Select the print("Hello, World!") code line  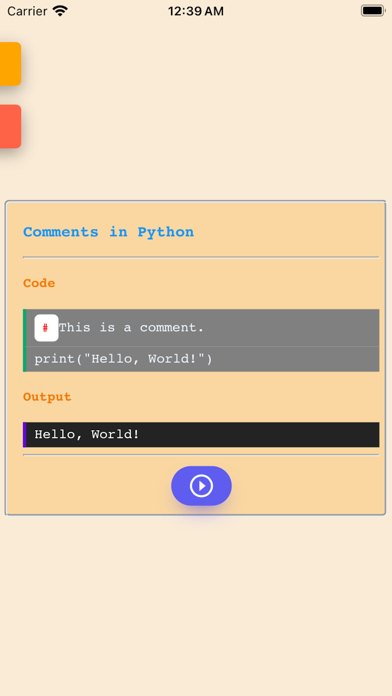pyautogui.click(x=123, y=359)
